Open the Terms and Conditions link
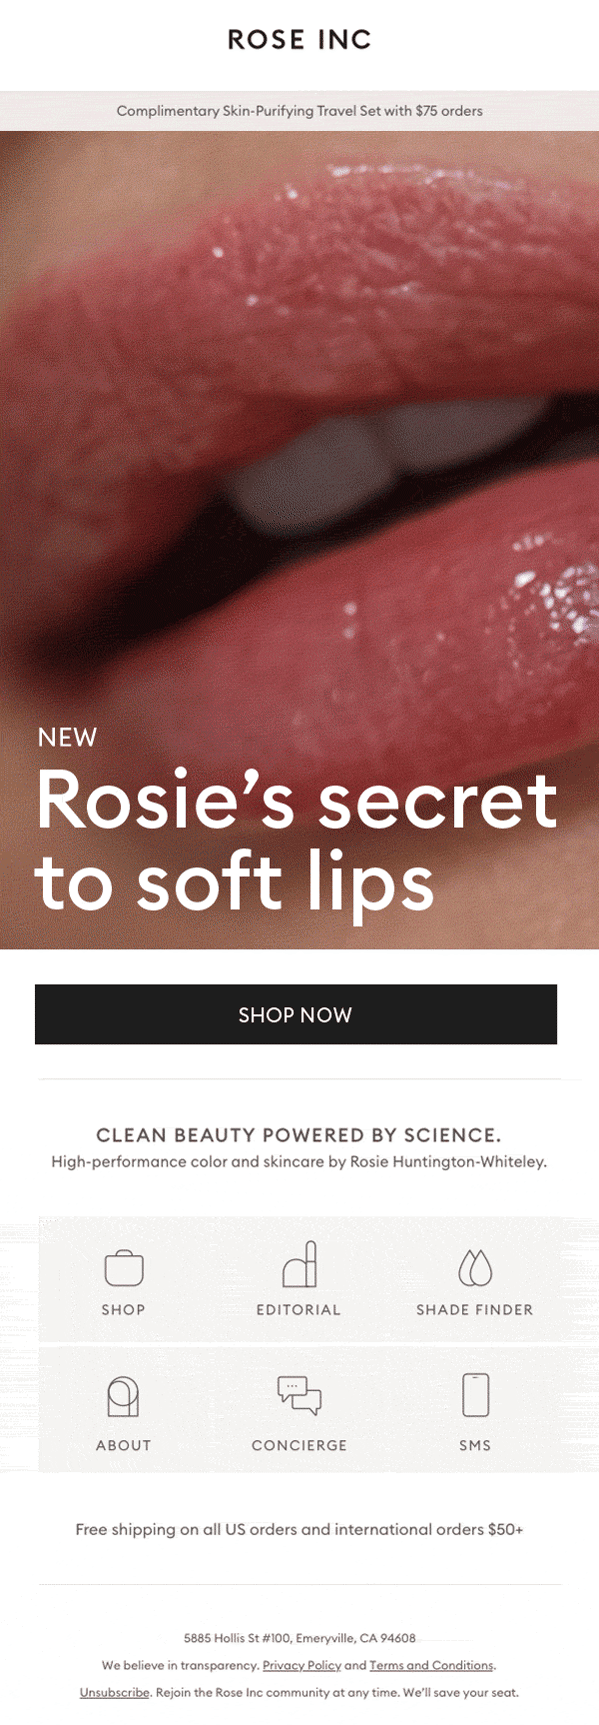599x1725 pixels. pos(432,1665)
